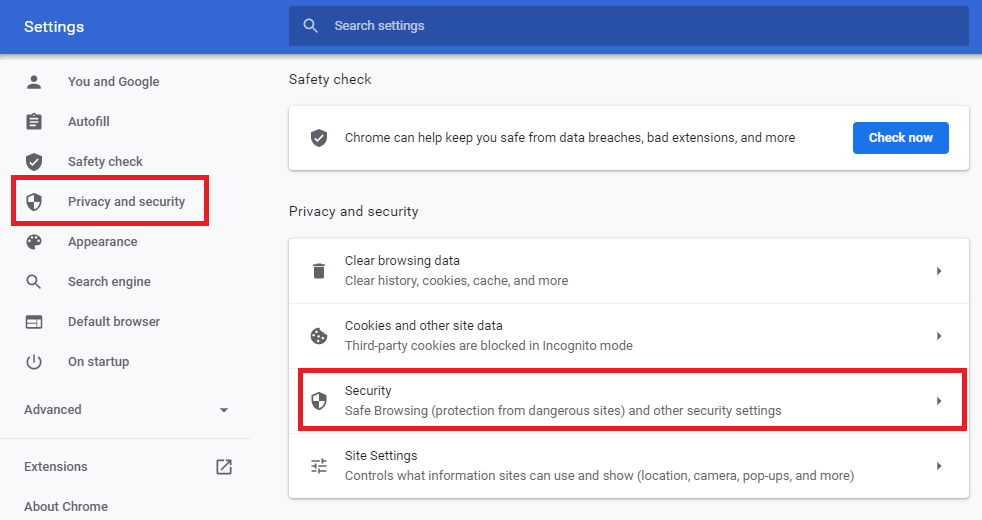This screenshot has height=520, width=982.
Task: Expand the Advanced section arrow
Action: point(224,410)
